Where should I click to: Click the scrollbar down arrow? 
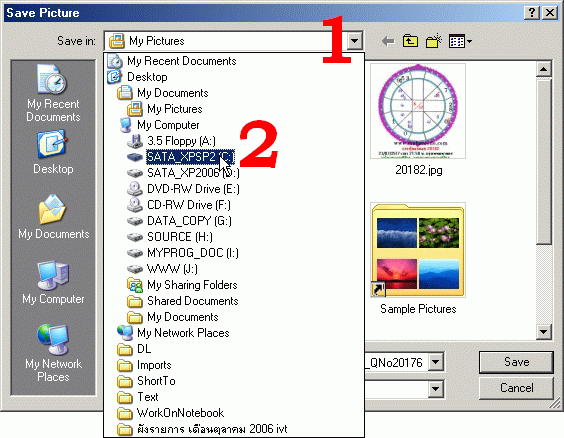[543, 332]
